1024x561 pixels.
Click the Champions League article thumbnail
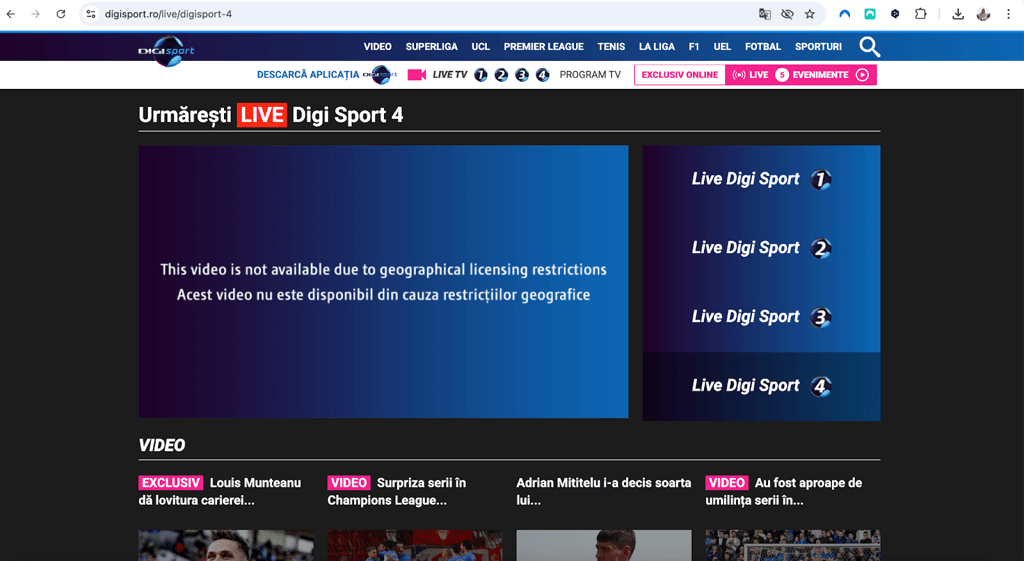coord(415,545)
